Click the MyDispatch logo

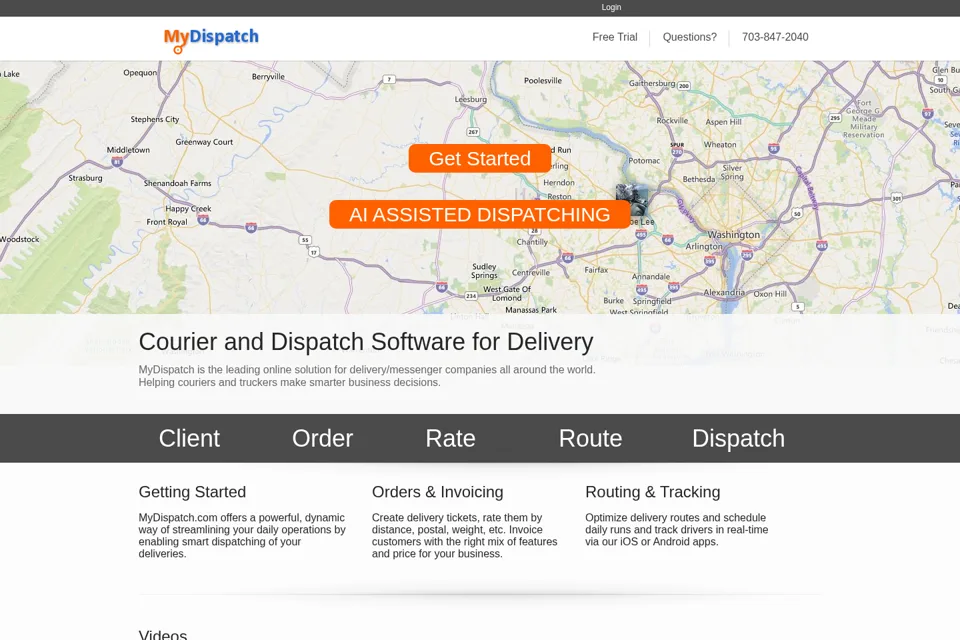(x=211, y=40)
